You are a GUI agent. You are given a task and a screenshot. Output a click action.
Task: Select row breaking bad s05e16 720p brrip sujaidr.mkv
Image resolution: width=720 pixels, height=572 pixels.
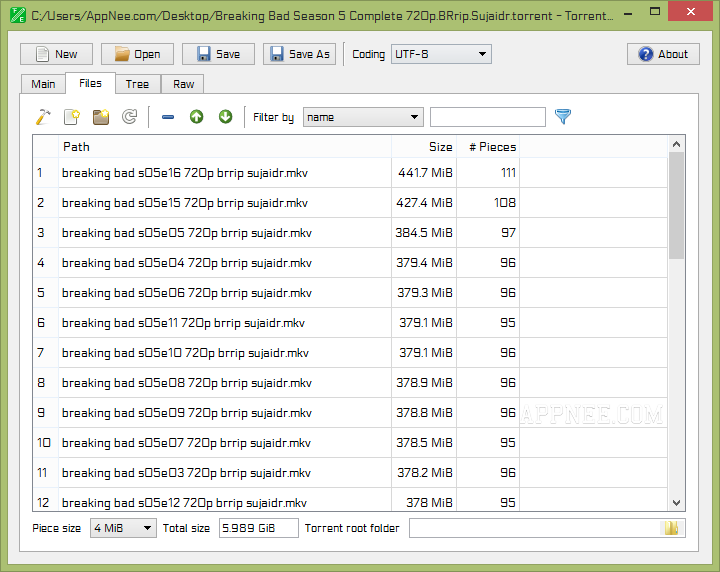point(350,173)
